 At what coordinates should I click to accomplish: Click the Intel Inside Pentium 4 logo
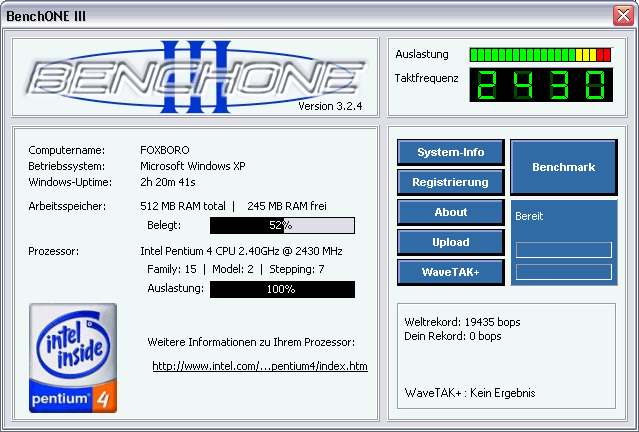(x=73, y=358)
